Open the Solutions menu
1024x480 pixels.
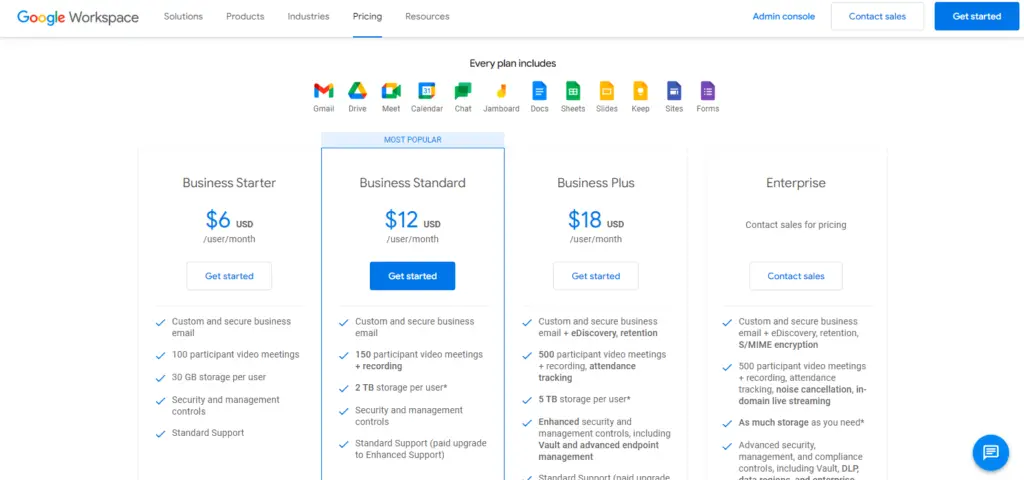click(x=183, y=16)
